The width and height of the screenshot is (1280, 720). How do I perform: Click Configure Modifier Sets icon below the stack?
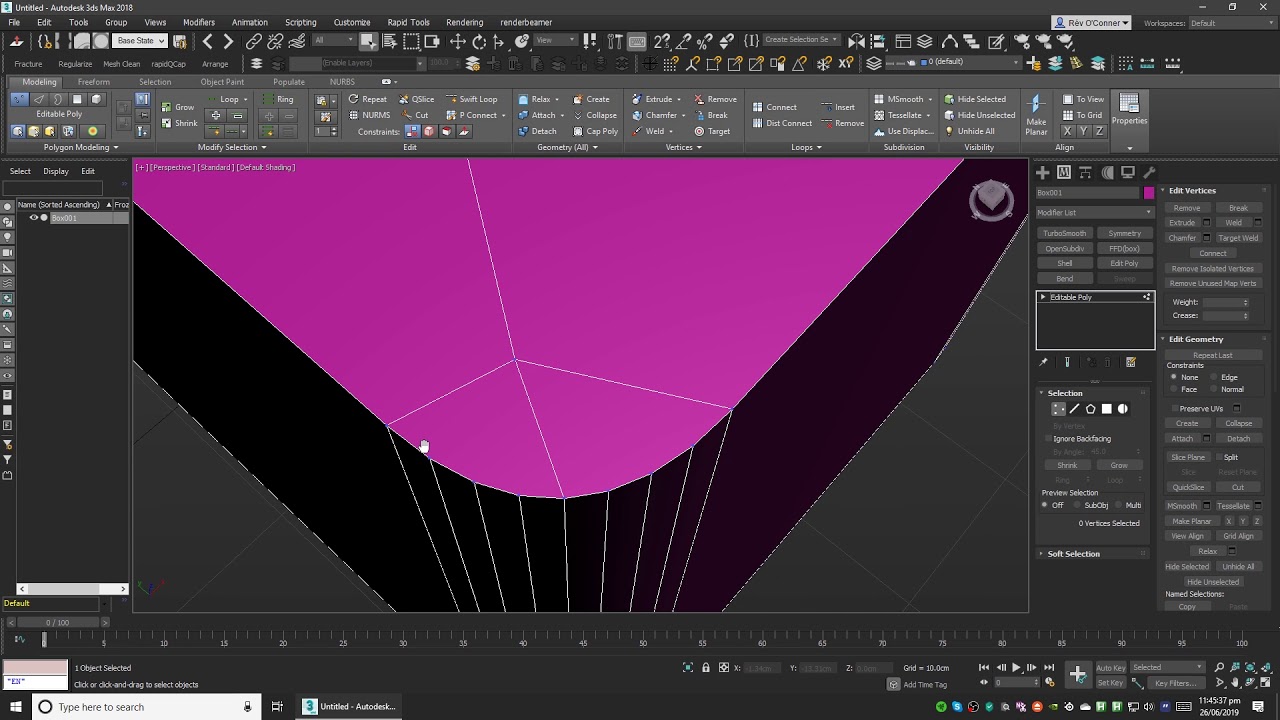click(x=1131, y=362)
